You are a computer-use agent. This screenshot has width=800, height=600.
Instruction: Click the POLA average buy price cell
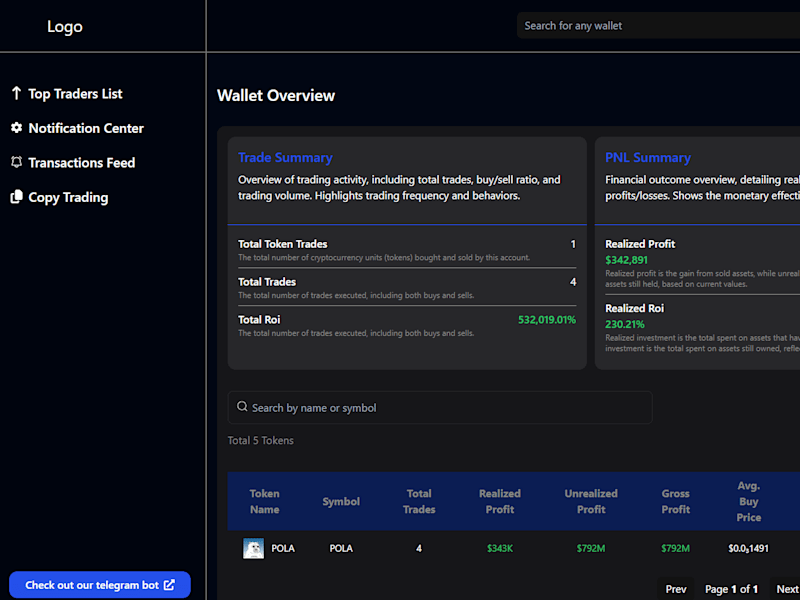pos(748,548)
